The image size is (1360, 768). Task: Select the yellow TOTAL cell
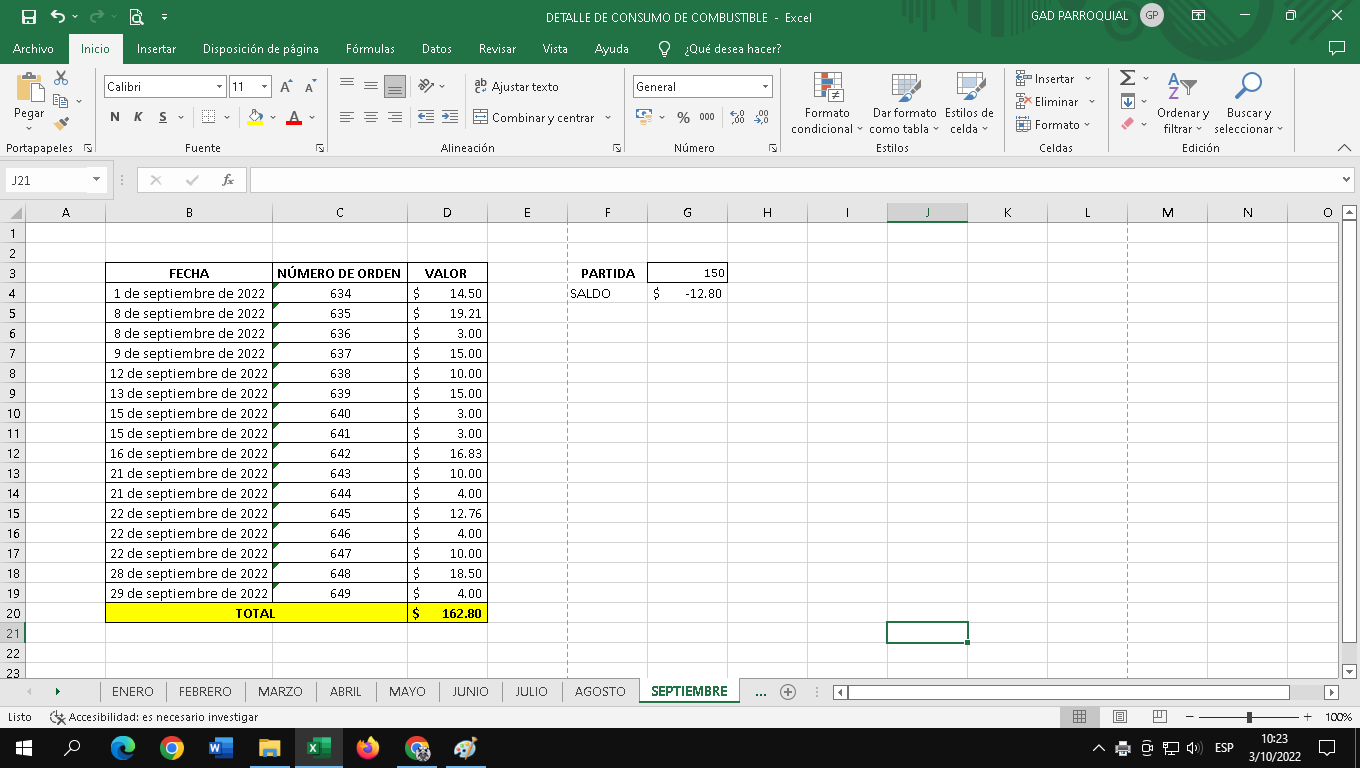[x=255, y=613]
